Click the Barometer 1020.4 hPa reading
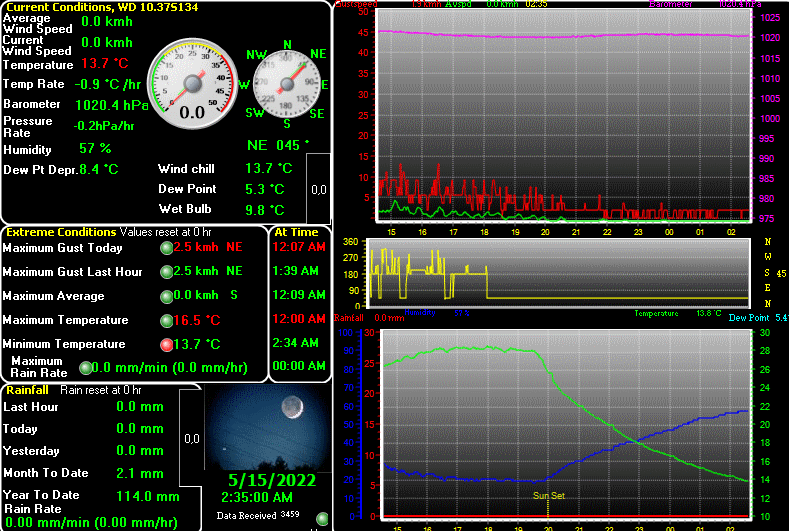The image size is (789, 531). (112, 105)
